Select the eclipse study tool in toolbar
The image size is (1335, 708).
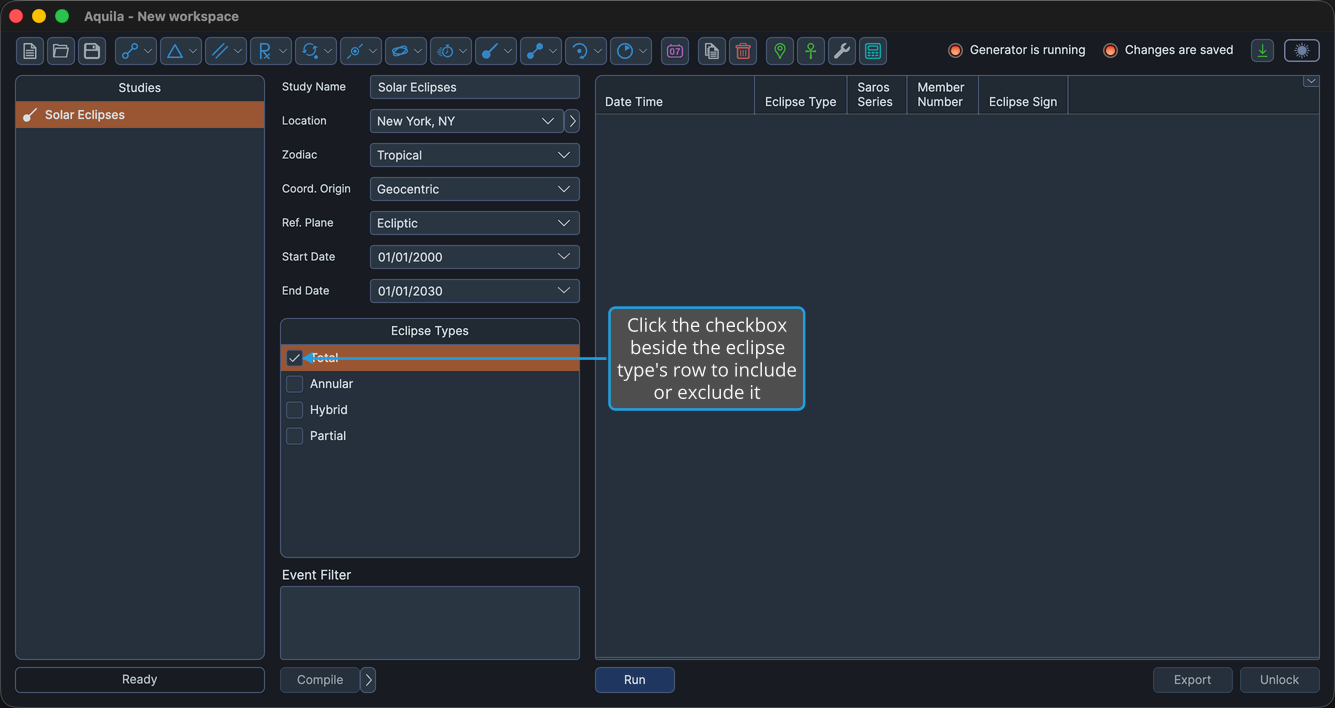click(489, 51)
